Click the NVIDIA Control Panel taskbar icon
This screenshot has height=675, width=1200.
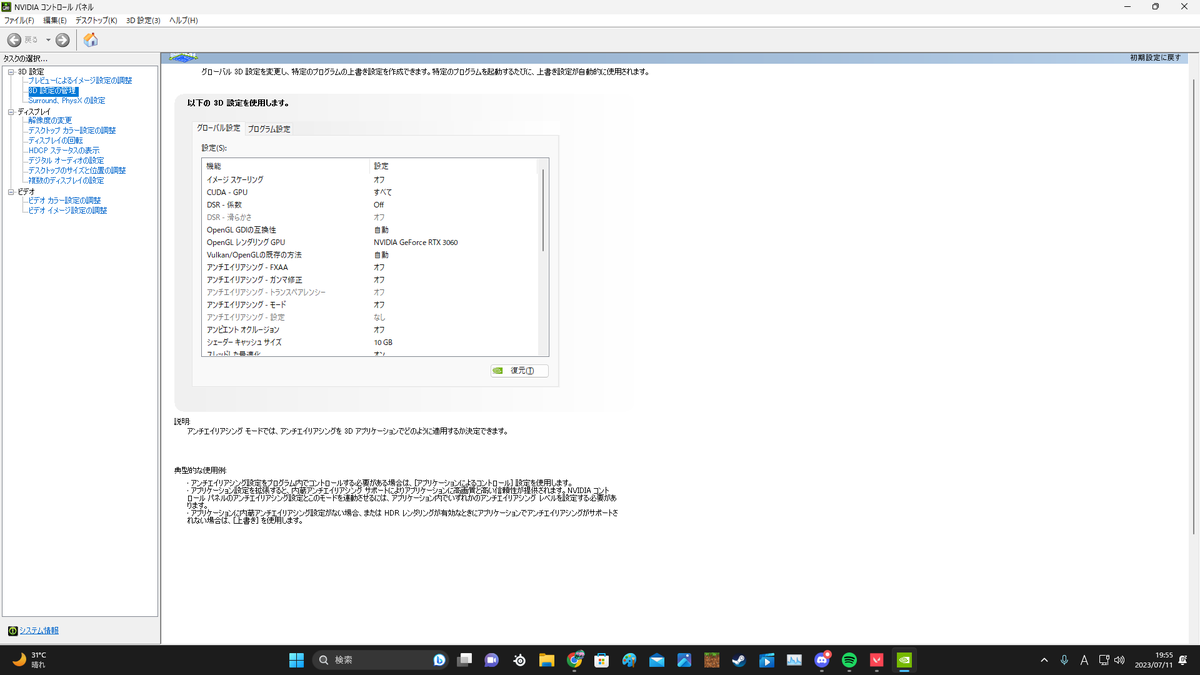tap(903, 660)
